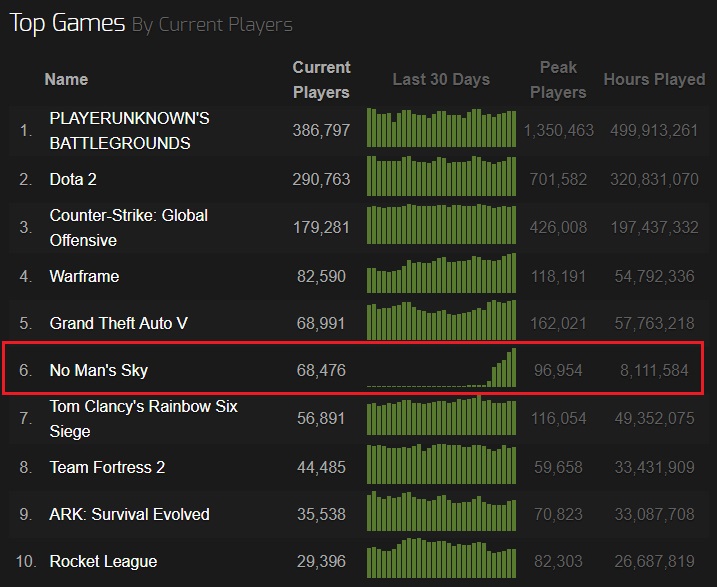
Task: Select hours played value 49,352,075
Action: (654, 418)
